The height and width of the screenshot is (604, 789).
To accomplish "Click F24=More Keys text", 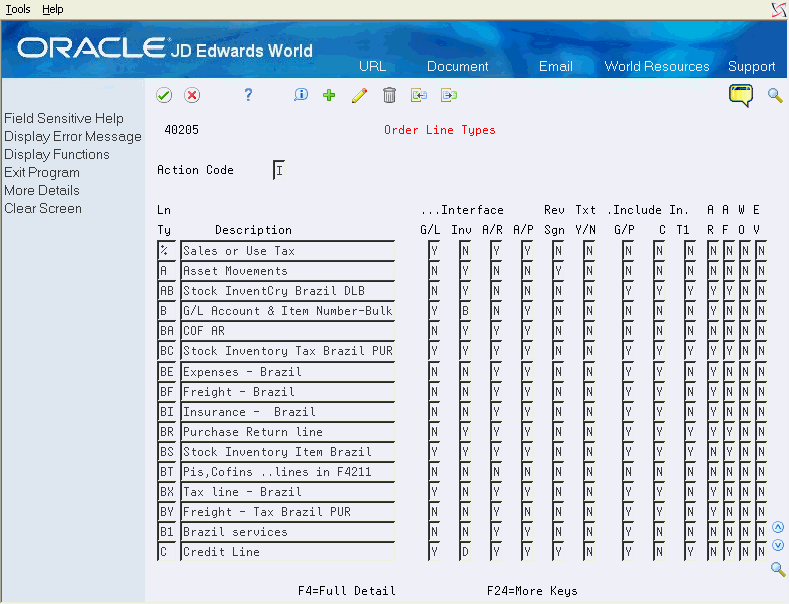I will [x=532, y=591].
